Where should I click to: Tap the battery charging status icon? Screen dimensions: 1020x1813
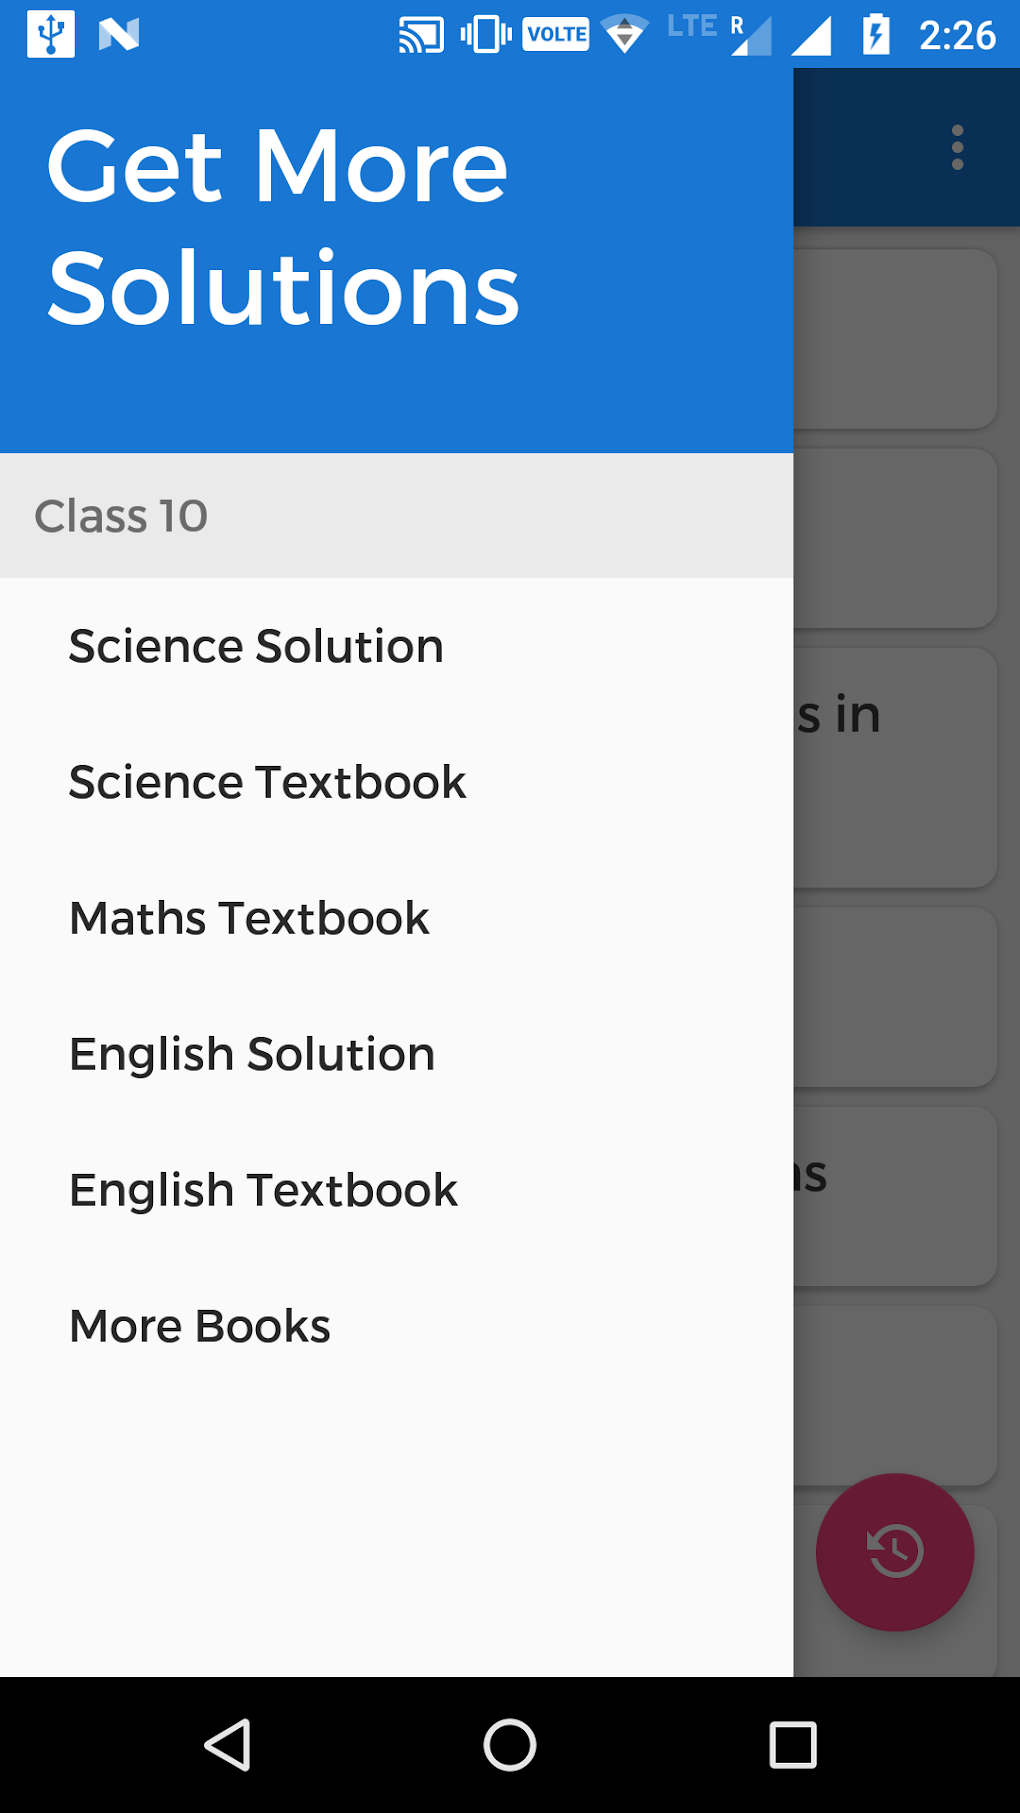click(x=876, y=35)
